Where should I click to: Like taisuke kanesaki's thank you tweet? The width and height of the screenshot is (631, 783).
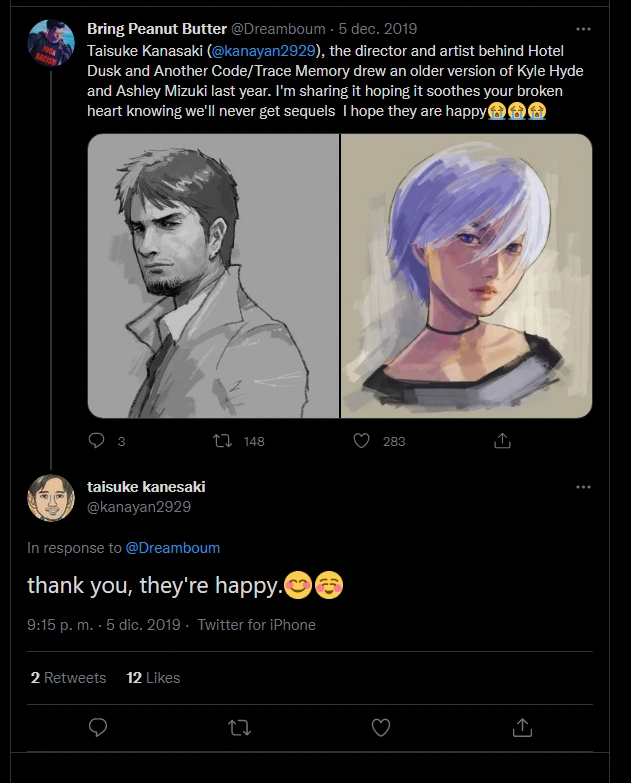tap(381, 727)
